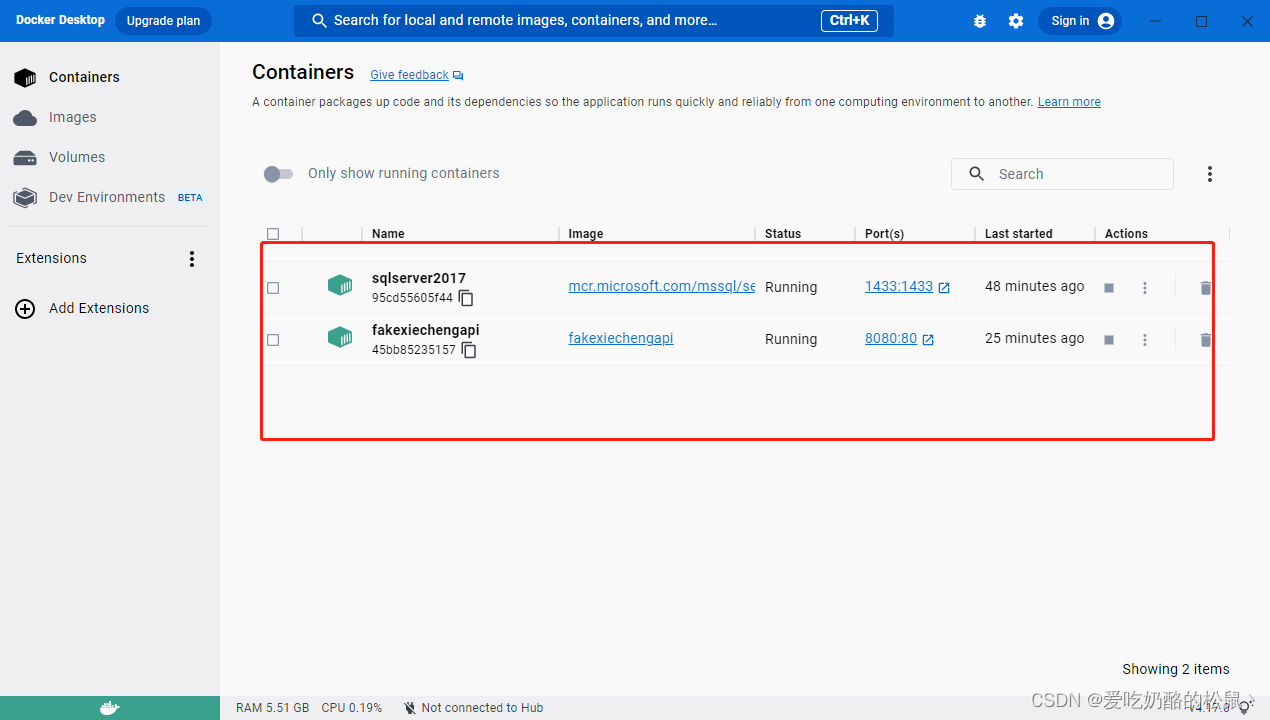Open the settings gear icon
Image resolution: width=1270 pixels, height=720 pixels.
click(x=1016, y=21)
